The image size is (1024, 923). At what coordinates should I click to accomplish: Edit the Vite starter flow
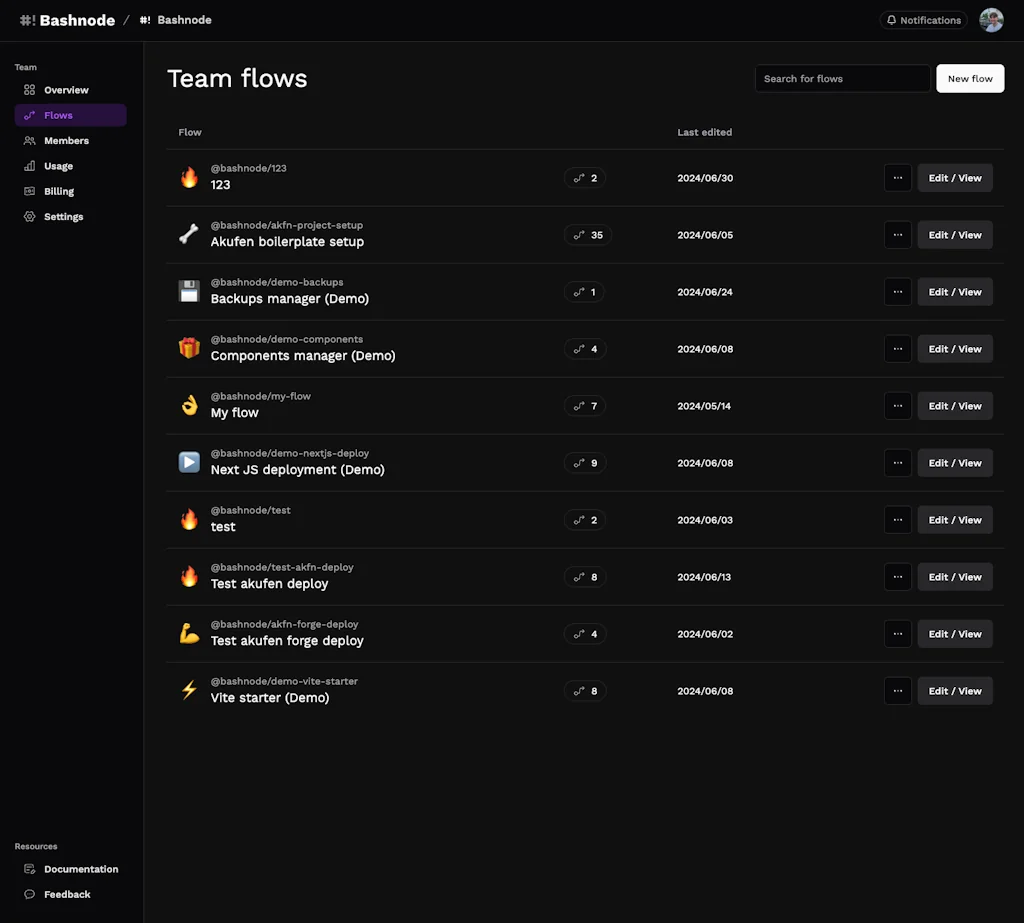pos(954,690)
